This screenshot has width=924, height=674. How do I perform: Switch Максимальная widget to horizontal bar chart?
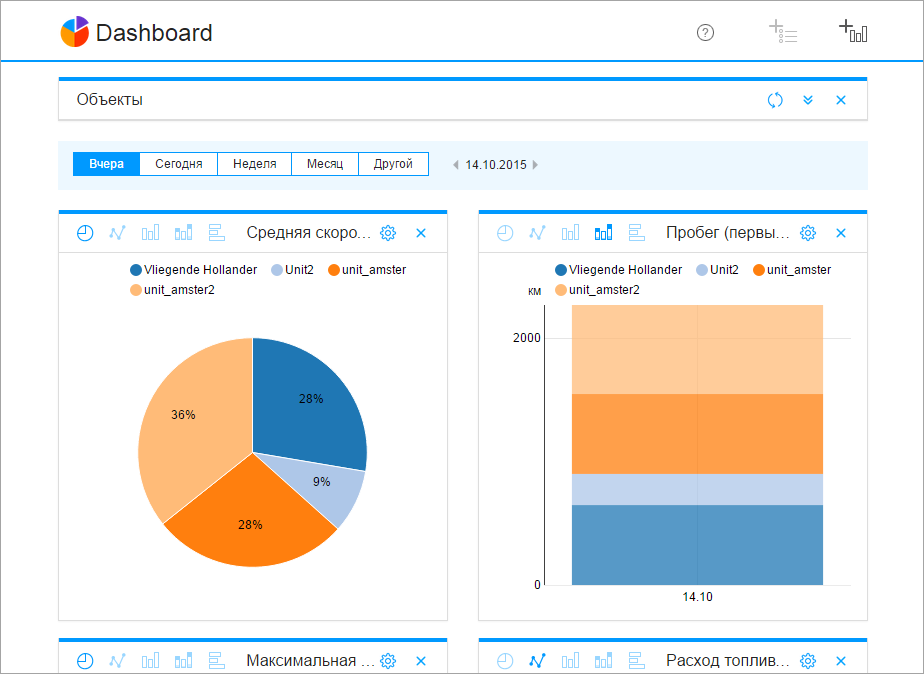tap(217, 661)
